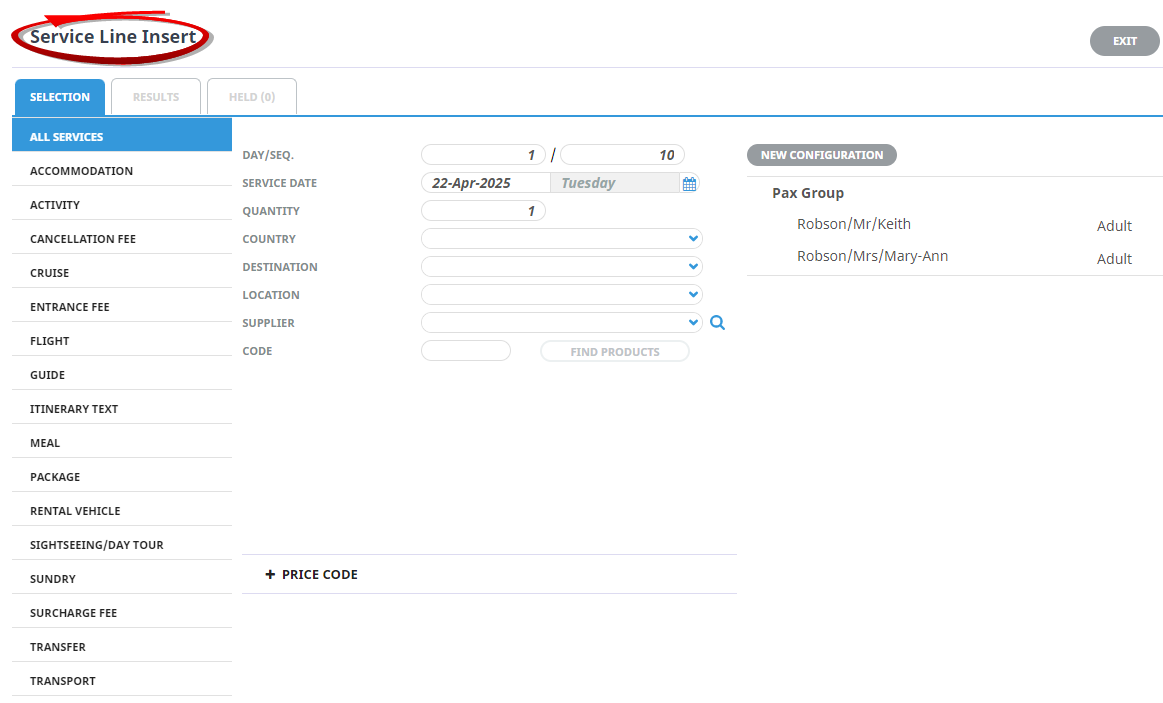Image resolution: width=1163 pixels, height=703 pixels.
Task: Open the Country dropdown
Action: tap(561, 239)
